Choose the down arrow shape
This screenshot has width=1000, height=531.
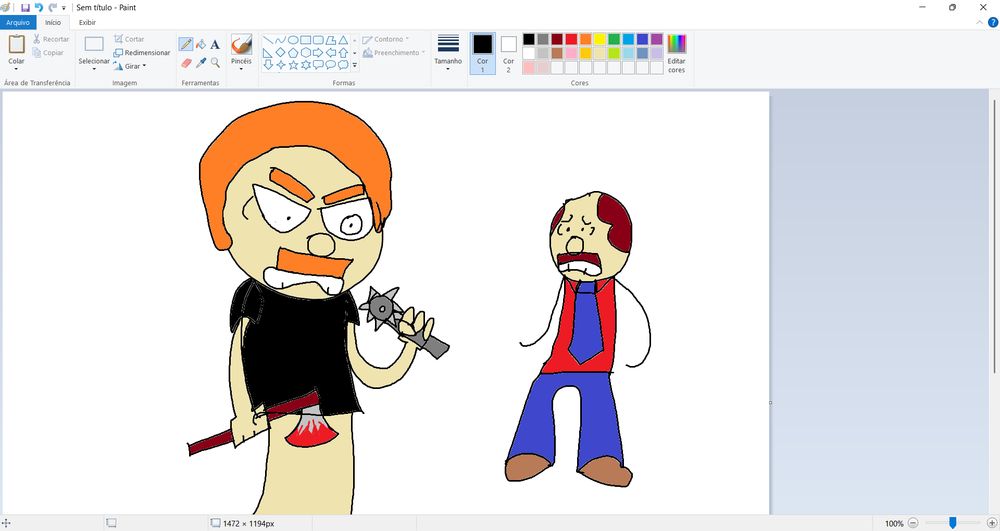click(x=268, y=64)
